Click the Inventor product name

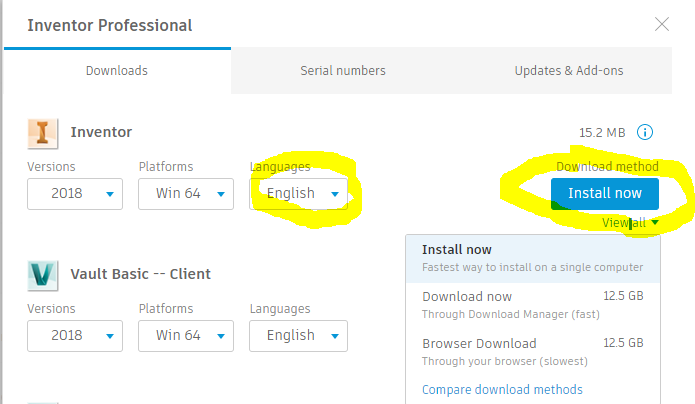[101, 132]
